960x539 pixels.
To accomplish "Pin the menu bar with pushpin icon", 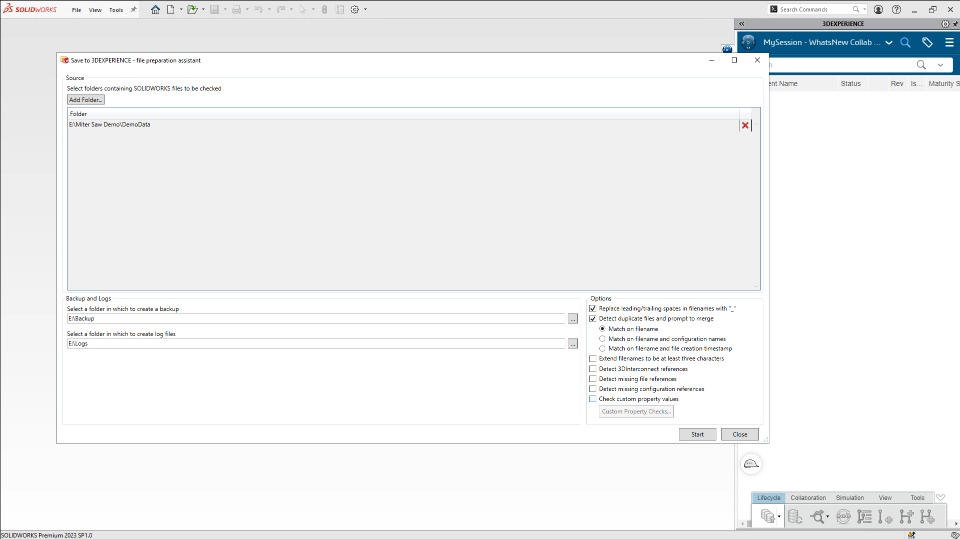I will click(x=133, y=10).
